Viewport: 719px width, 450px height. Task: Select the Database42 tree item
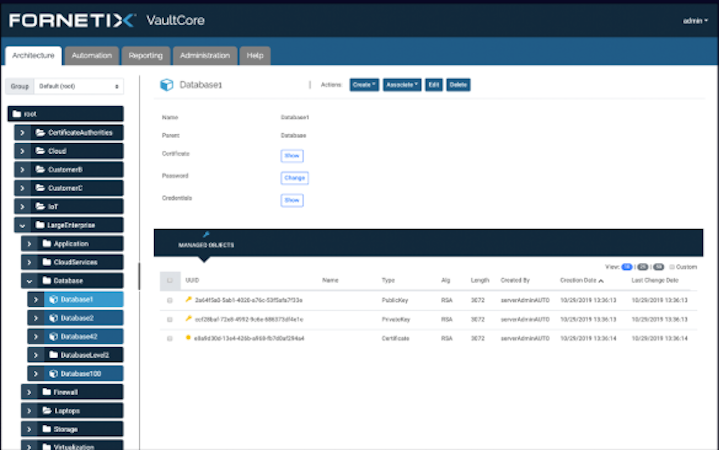75,336
